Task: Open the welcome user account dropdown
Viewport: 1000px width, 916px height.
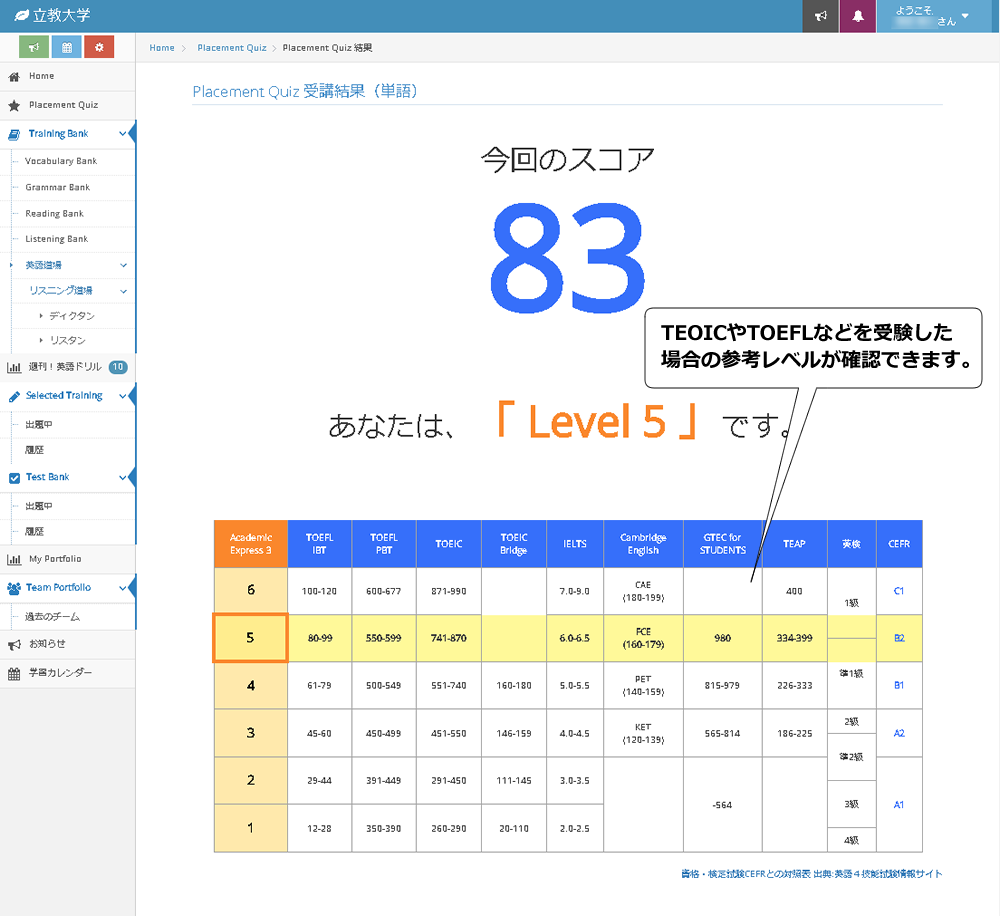Action: coord(933,16)
